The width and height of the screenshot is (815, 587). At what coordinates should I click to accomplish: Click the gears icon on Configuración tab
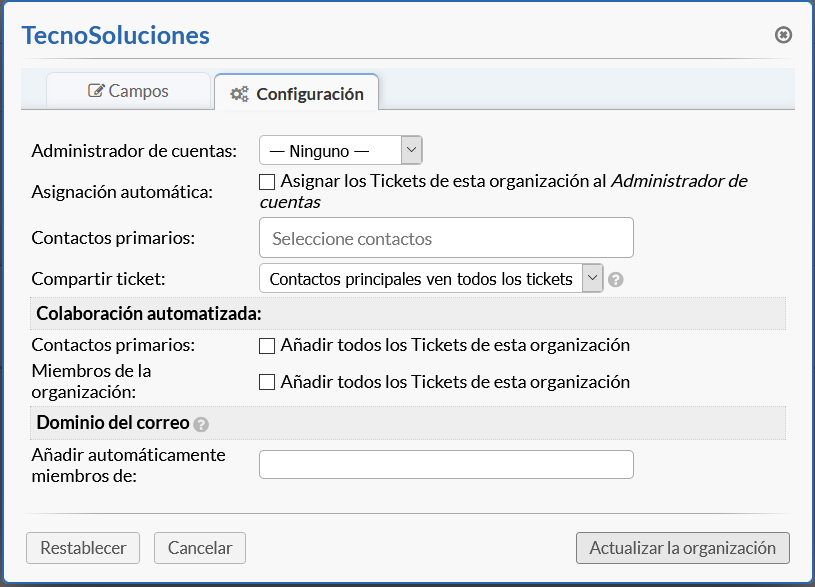click(x=239, y=95)
